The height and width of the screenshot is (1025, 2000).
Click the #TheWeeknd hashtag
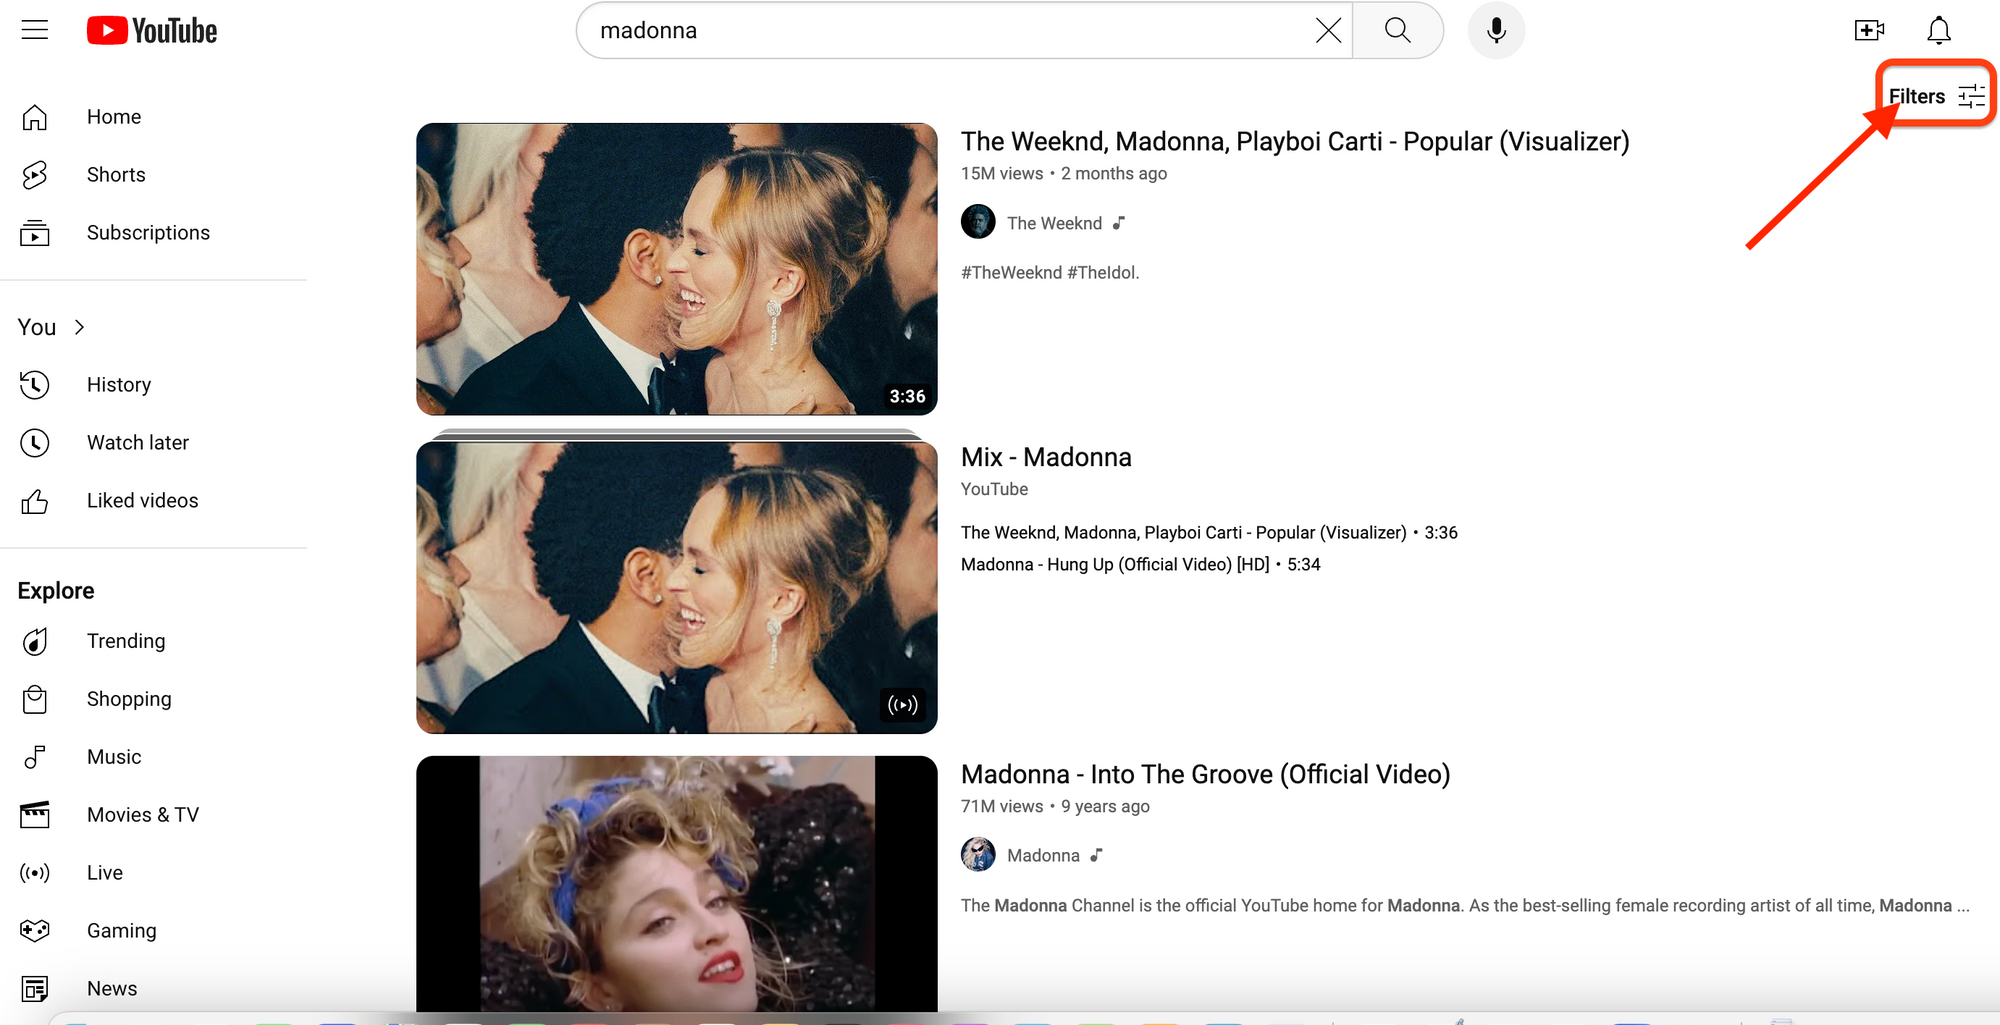tap(1011, 272)
